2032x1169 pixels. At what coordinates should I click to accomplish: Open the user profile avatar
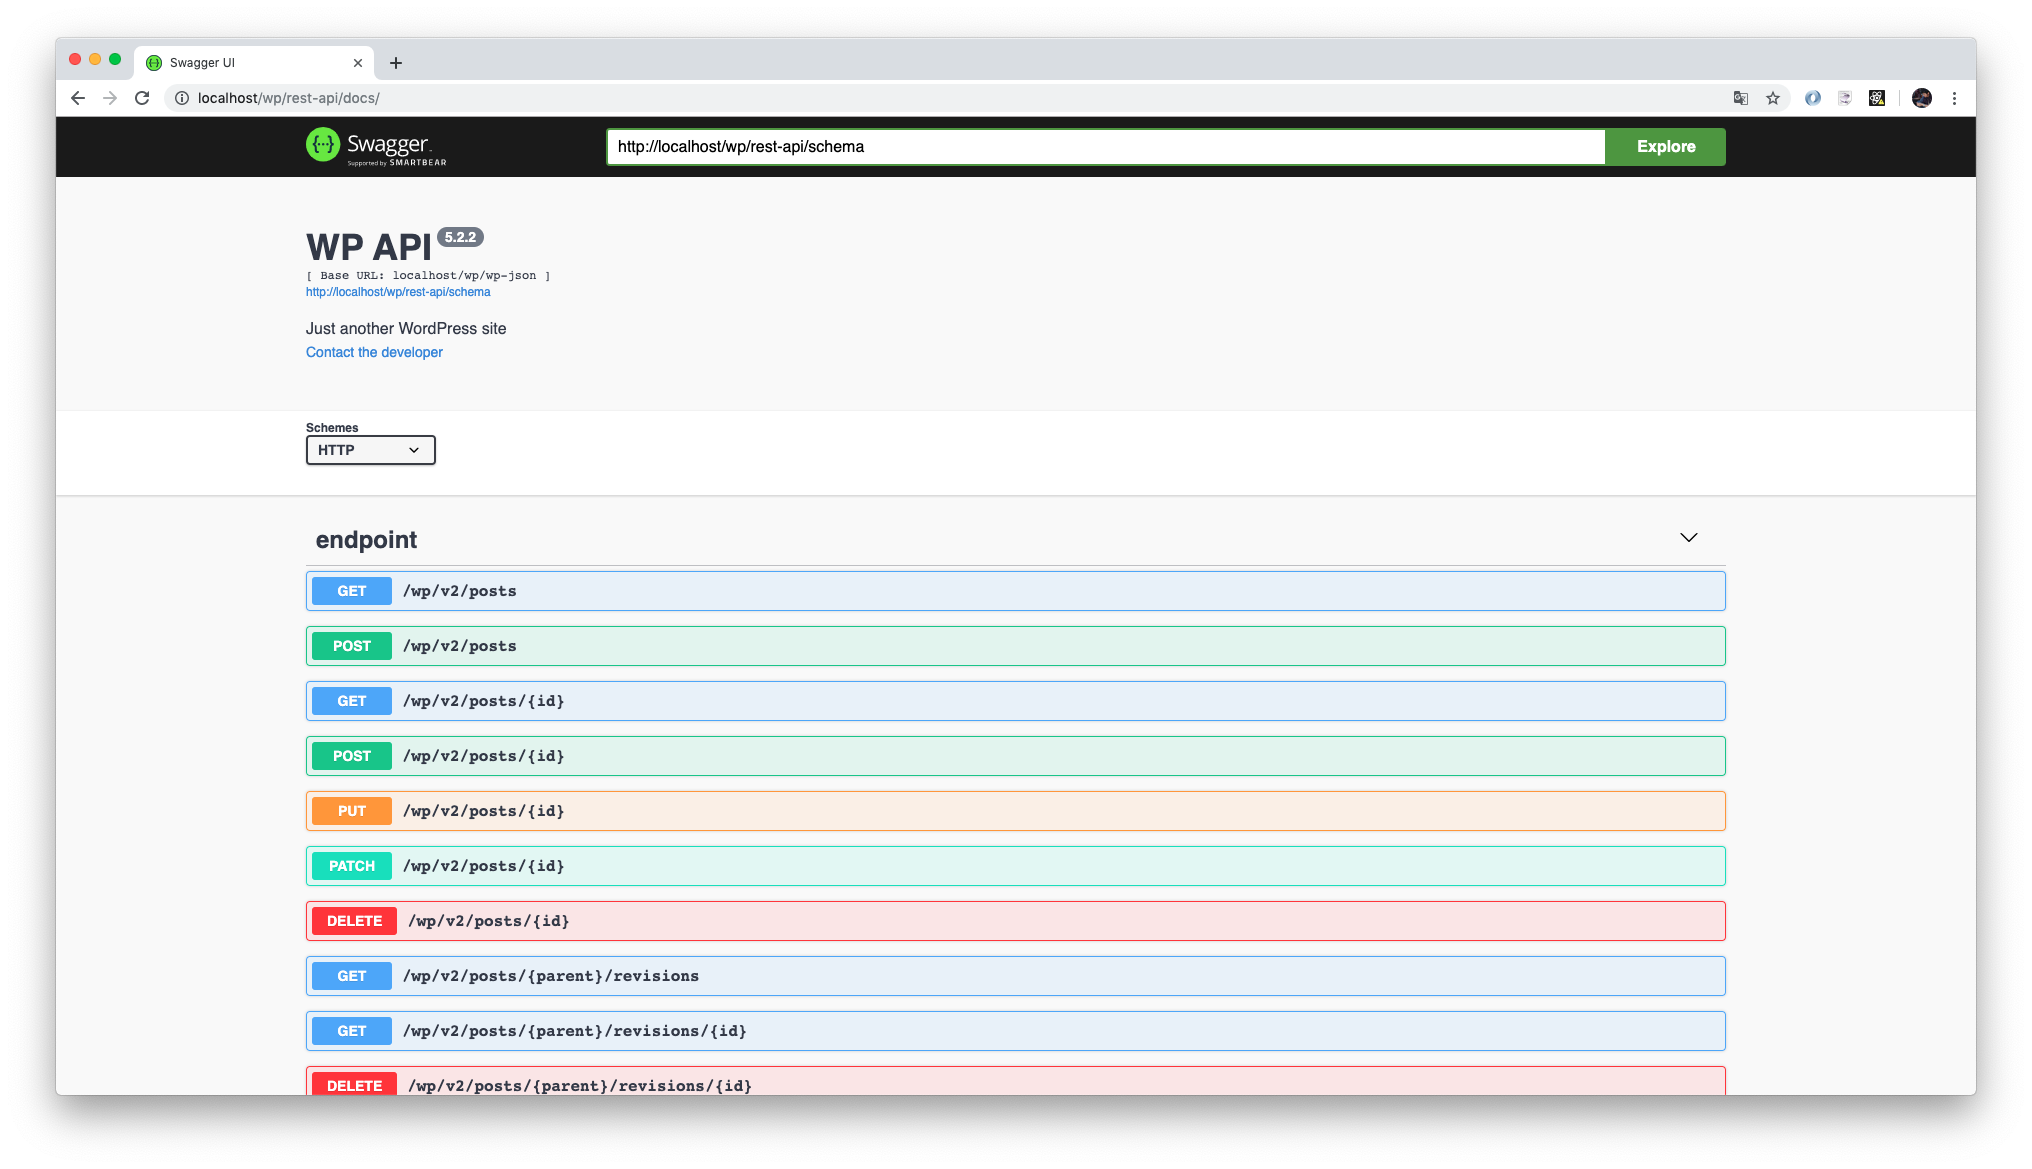tap(1921, 98)
